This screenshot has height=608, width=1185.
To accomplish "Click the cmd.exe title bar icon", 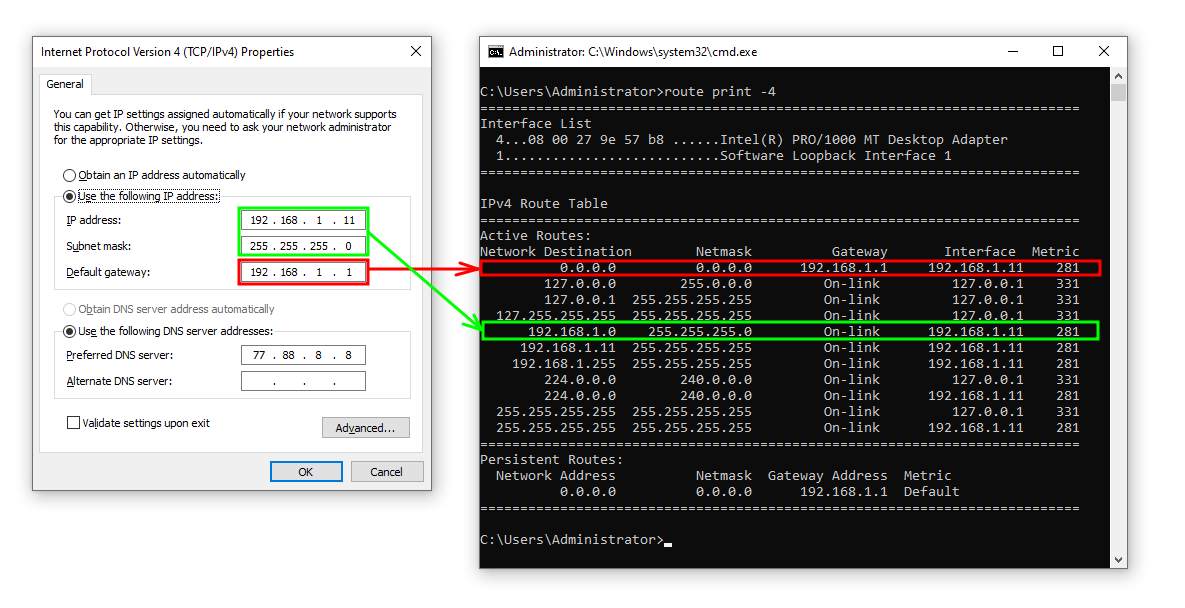I will click(x=496, y=51).
